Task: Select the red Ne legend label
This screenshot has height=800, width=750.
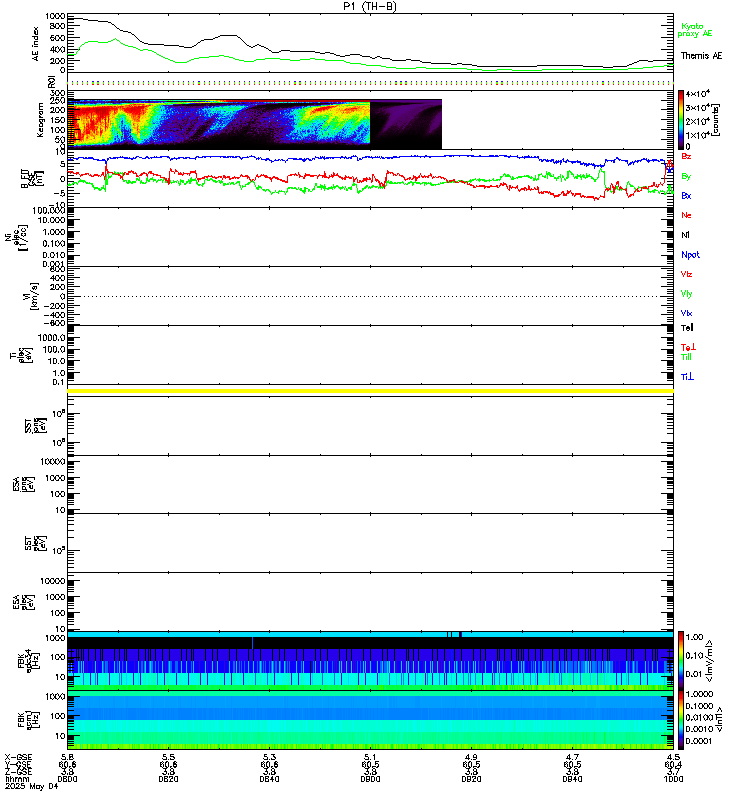Action: coord(686,215)
